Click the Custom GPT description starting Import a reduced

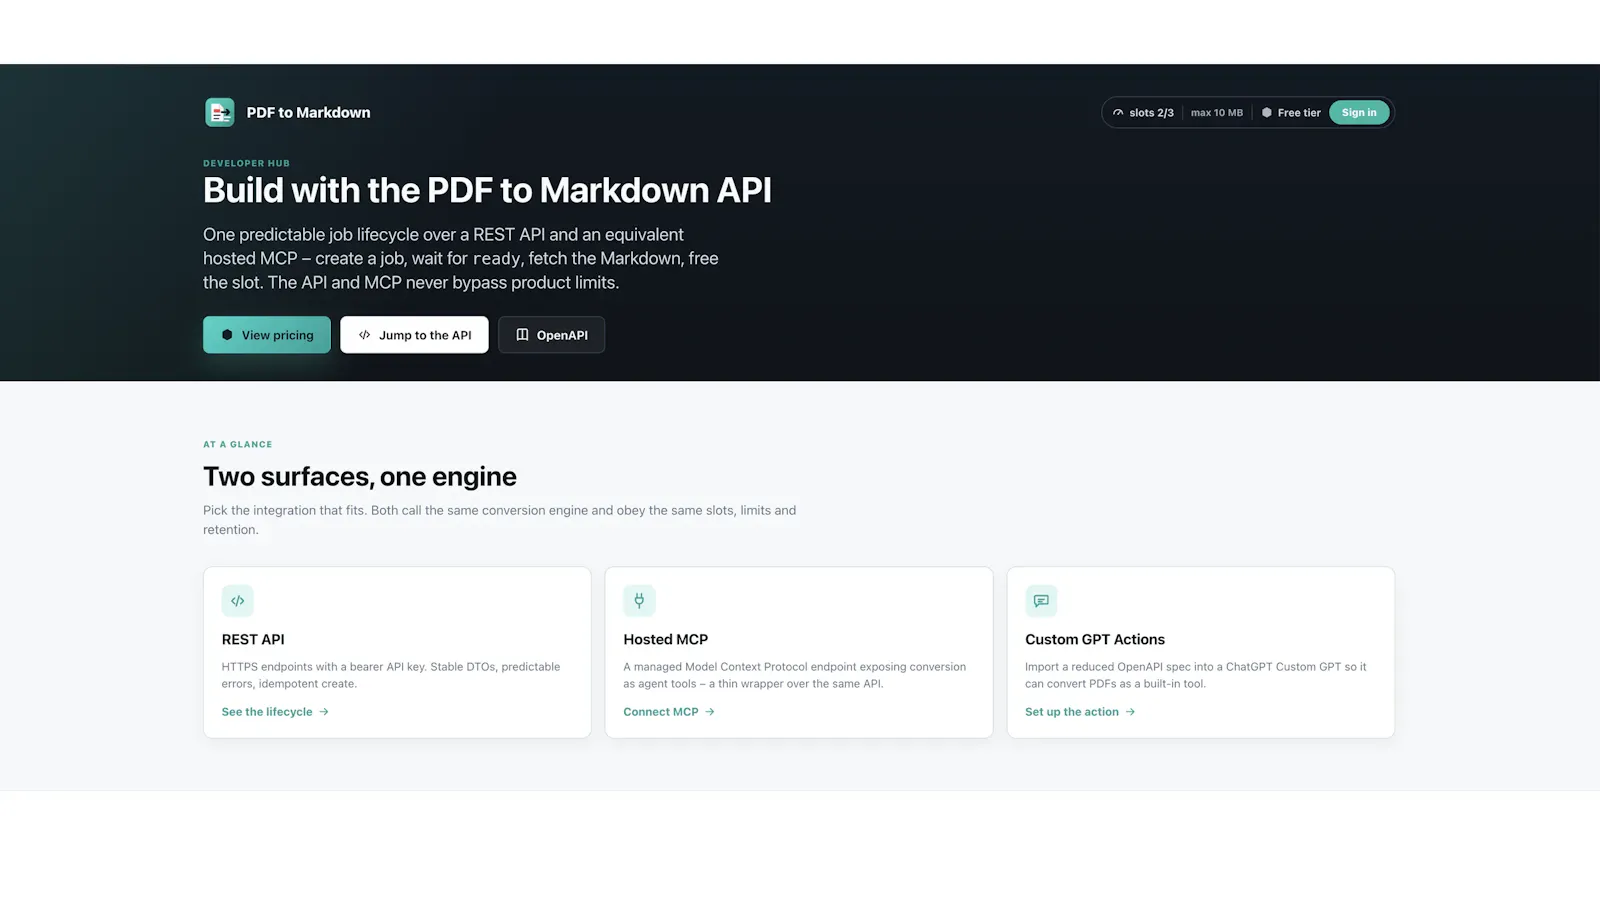1195,675
